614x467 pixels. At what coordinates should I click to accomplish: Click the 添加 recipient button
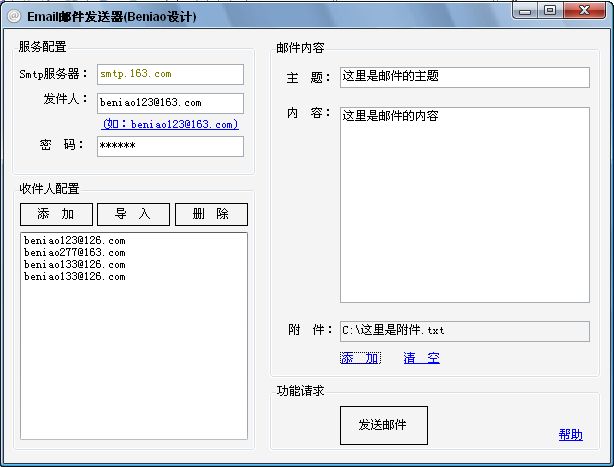click(56, 214)
